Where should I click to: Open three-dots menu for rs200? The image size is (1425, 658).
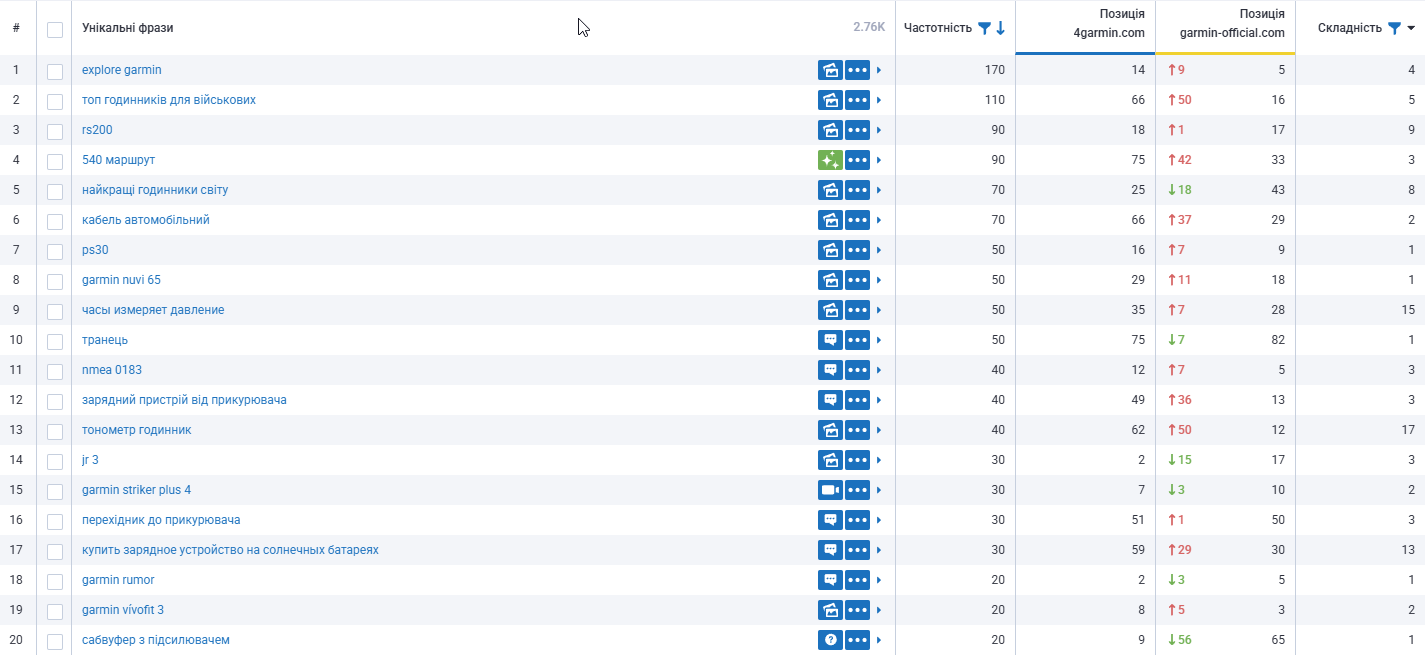pyautogui.click(x=857, y=130)
